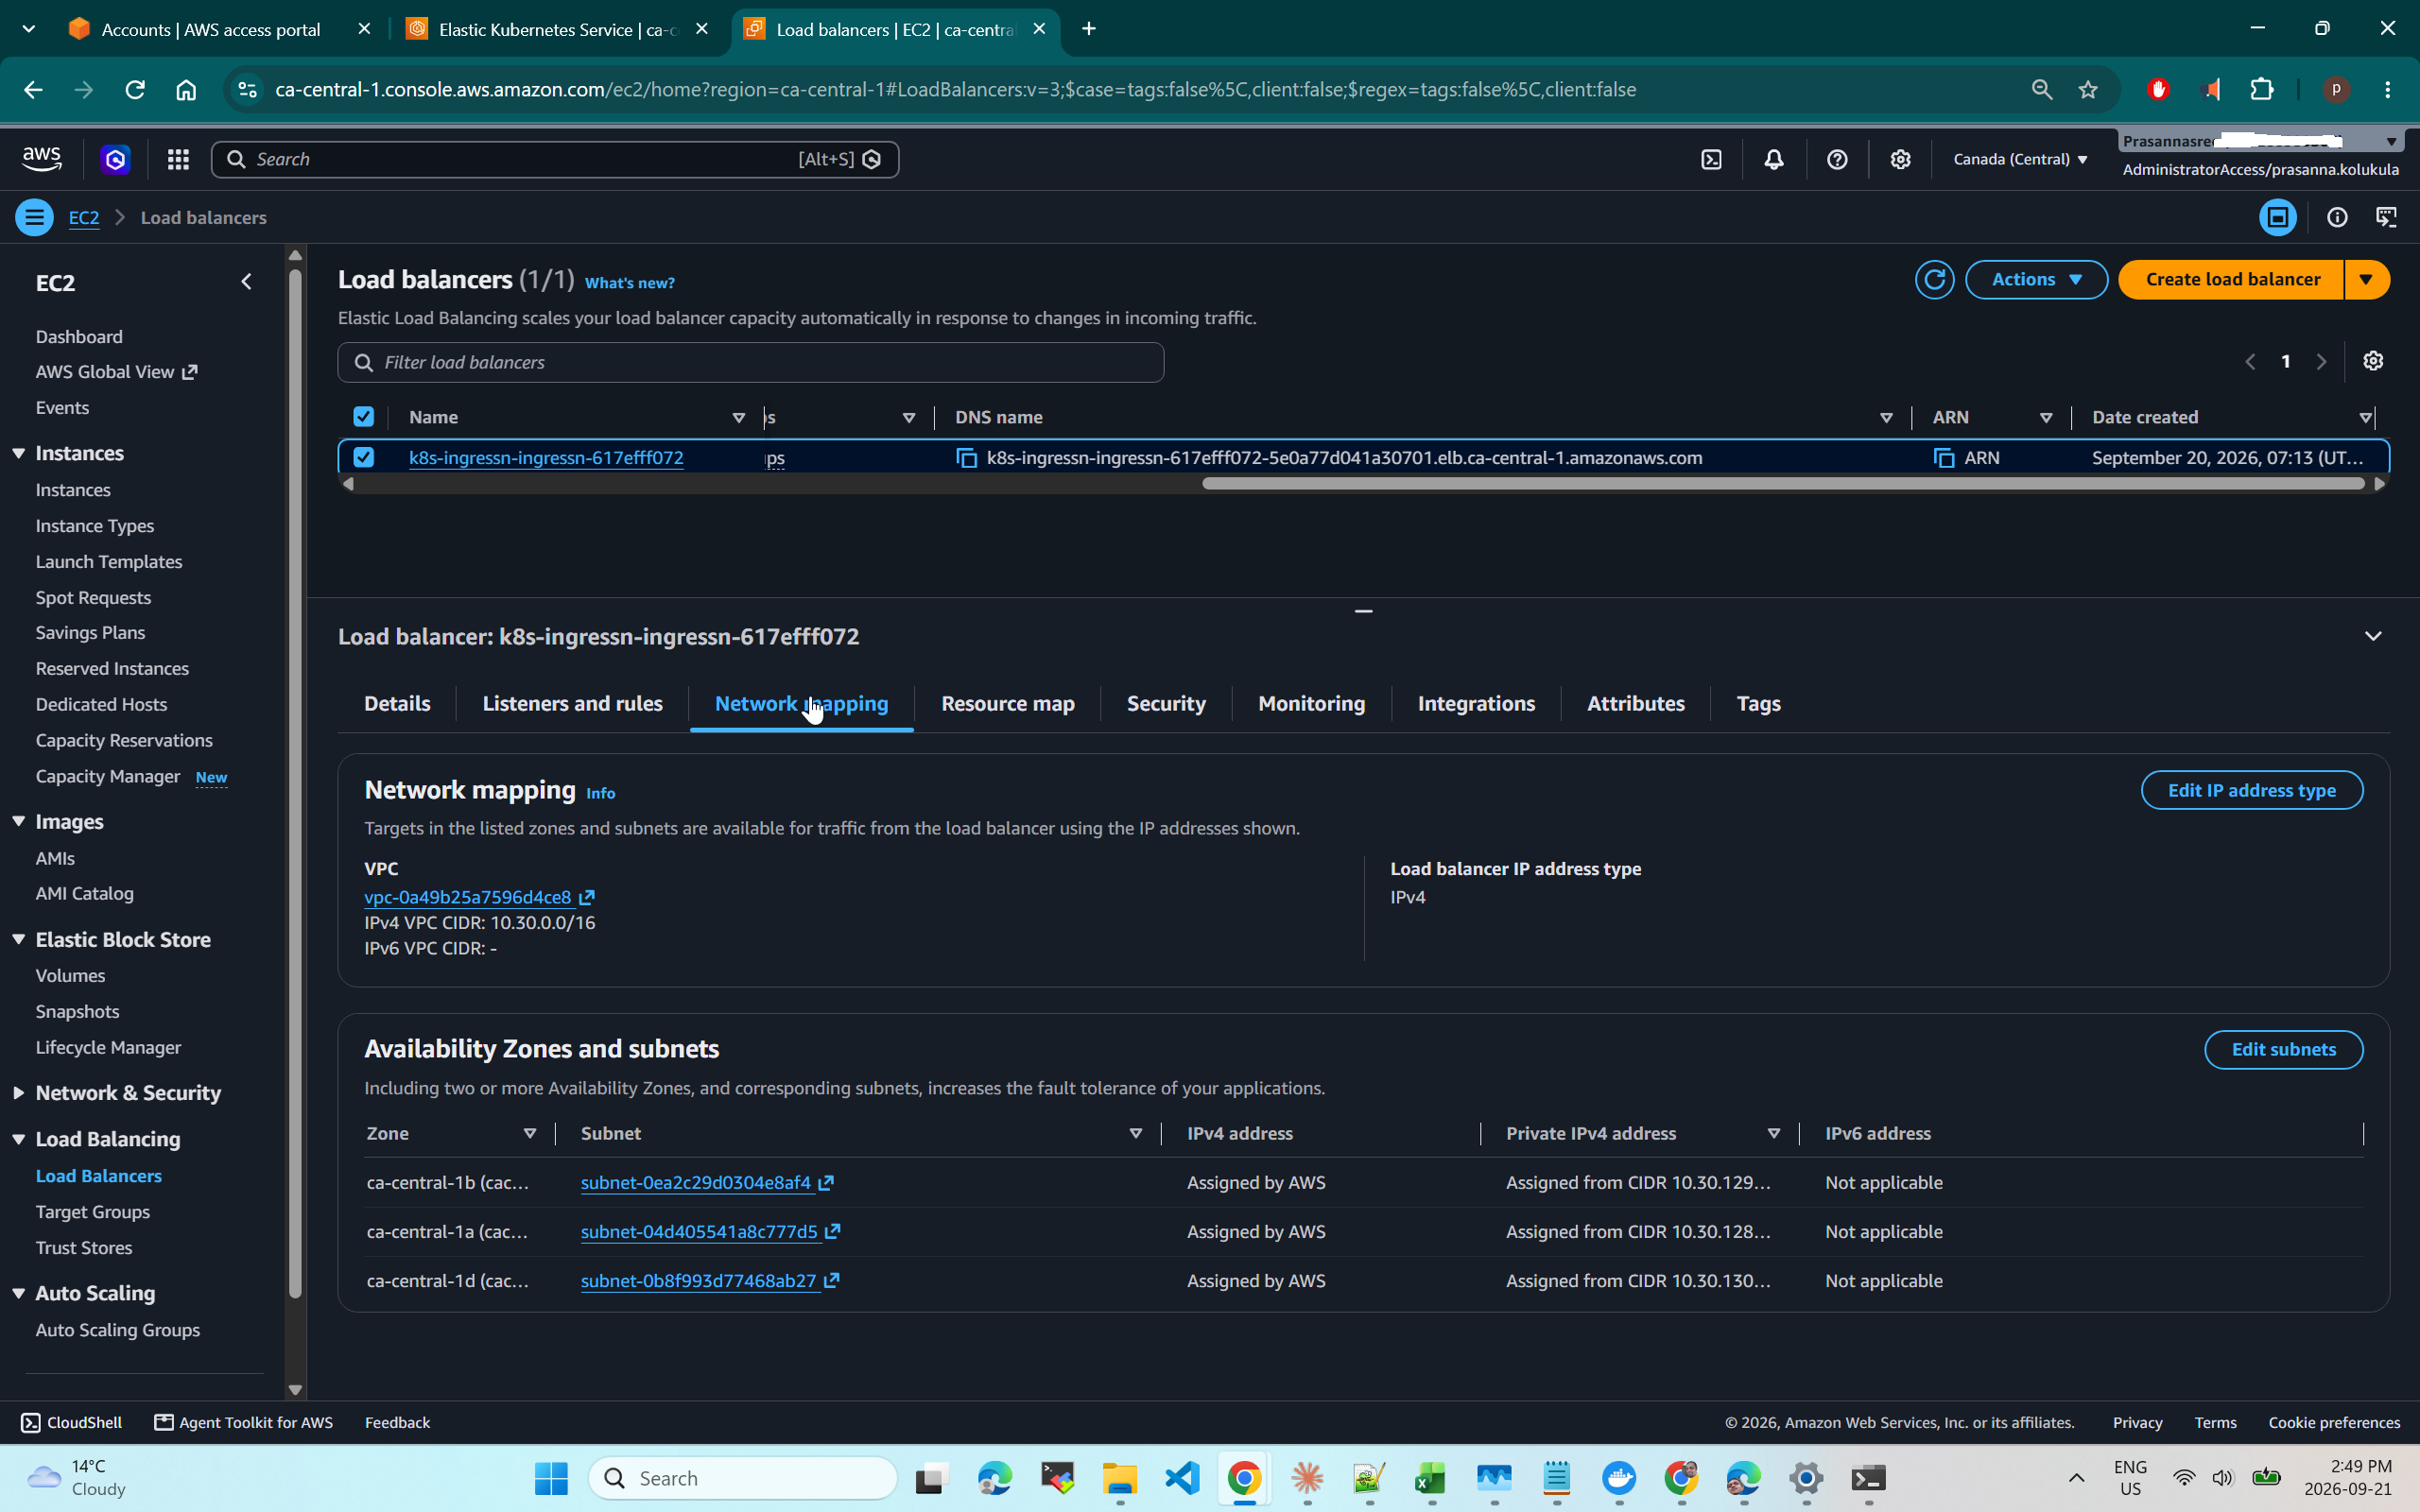The height and width of the screenshot is (1512, 2420).
Task: Open the vpc-0a49b25a7596d4ce8 link
Action: pos(468,897)
